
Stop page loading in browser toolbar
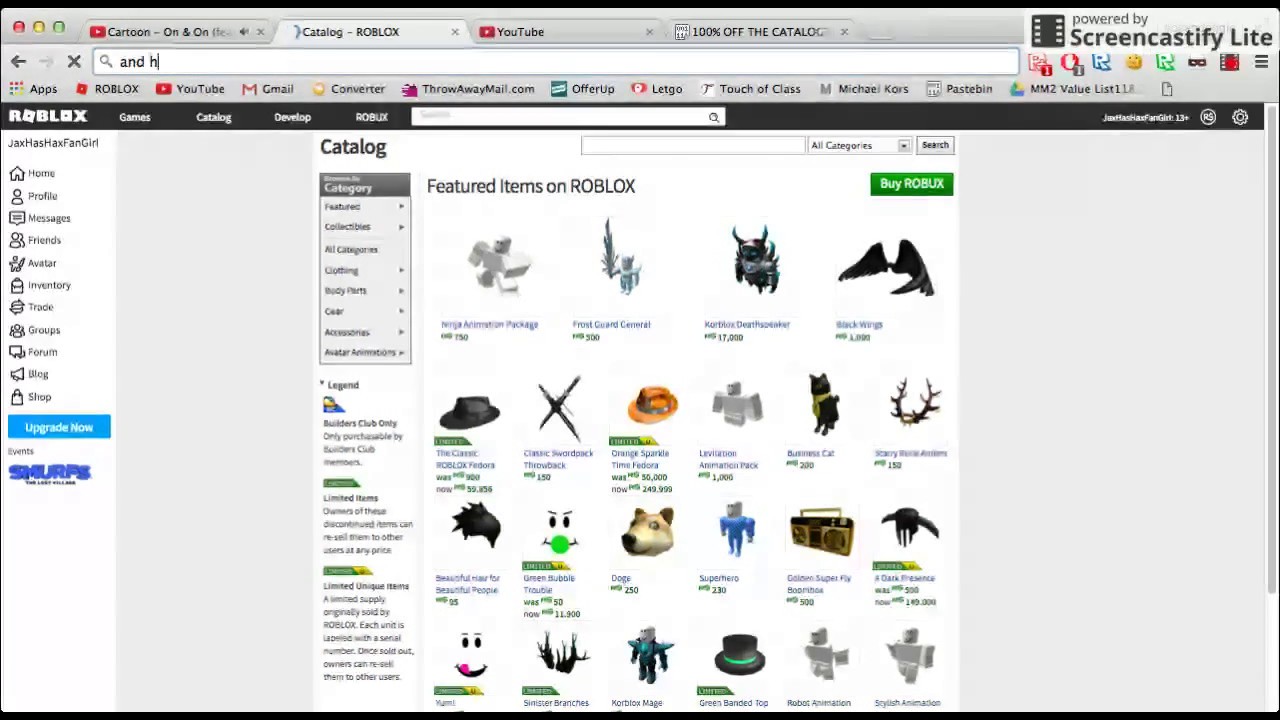(x=74, y=62)
